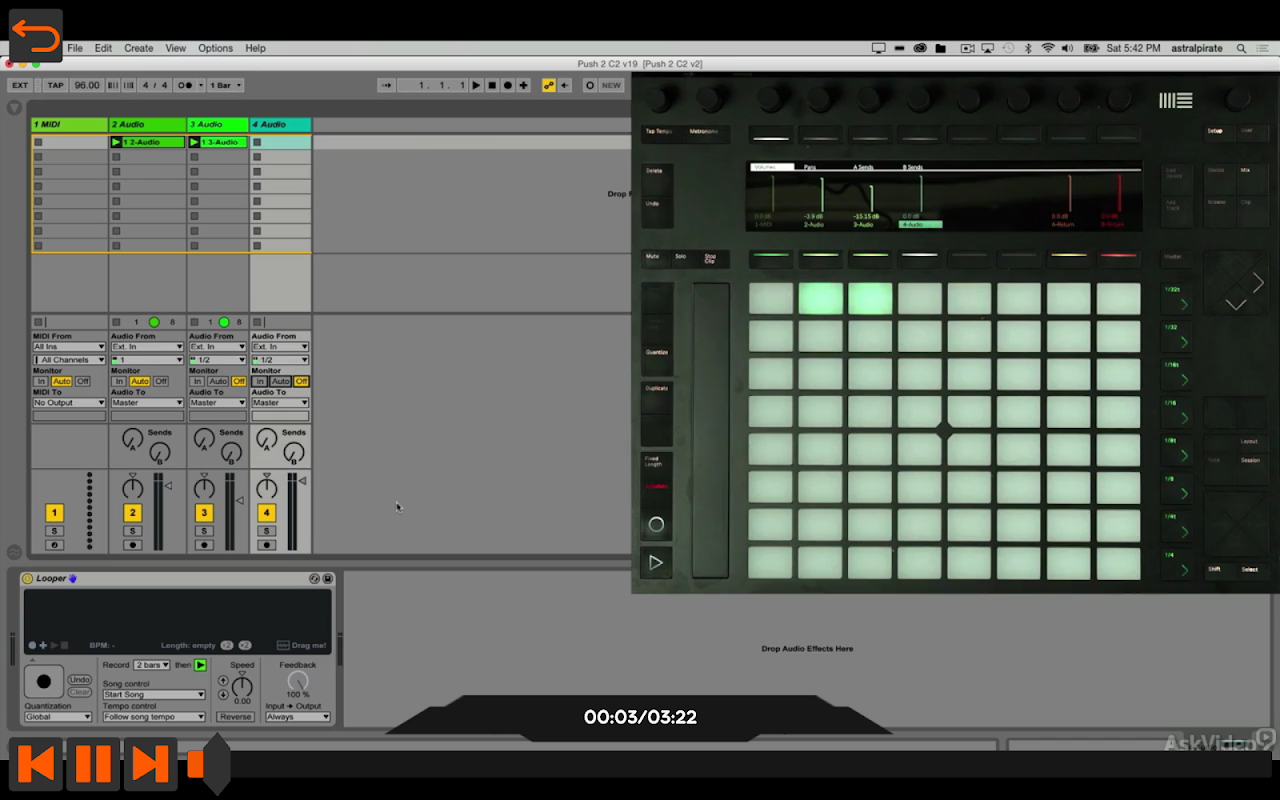
Task: Open the Create menu
Action: [138, 48]
